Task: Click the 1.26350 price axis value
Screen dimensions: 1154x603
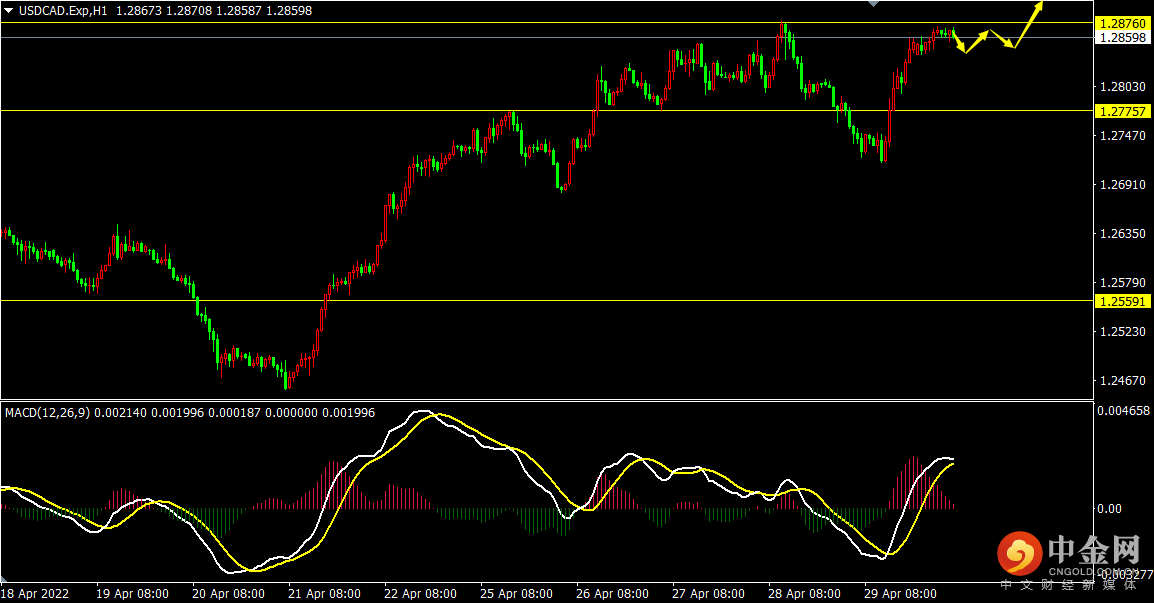Action: [x=1122, y=233]
